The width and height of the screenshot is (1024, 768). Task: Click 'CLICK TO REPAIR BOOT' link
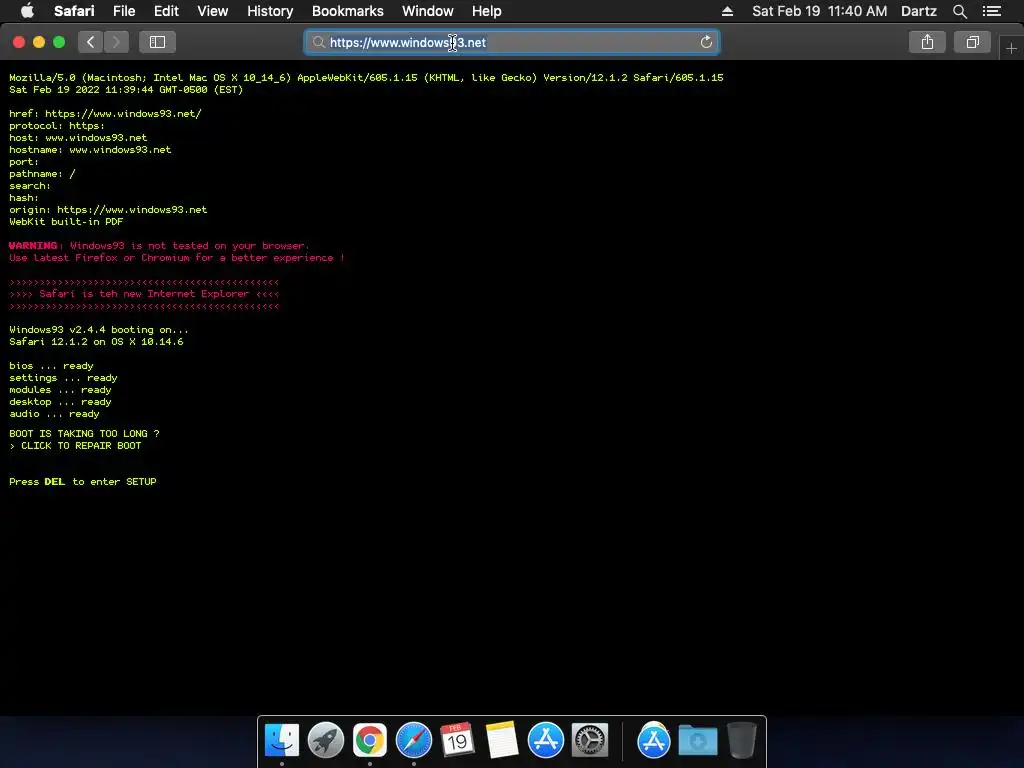81,445
